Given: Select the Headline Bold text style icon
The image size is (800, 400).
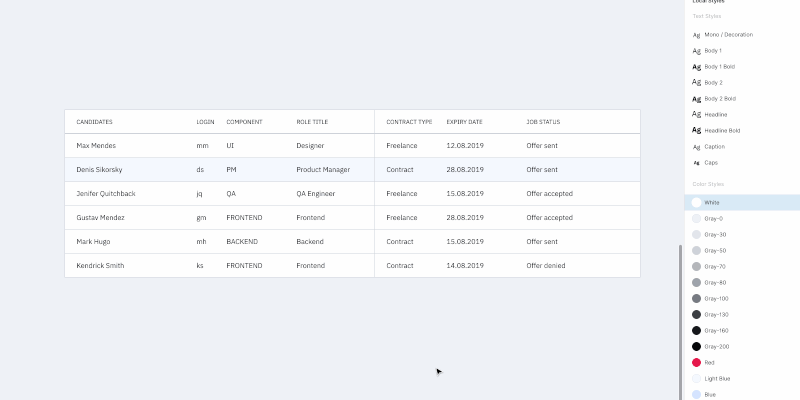Looking at the screenshot, I should coord(697,130).
